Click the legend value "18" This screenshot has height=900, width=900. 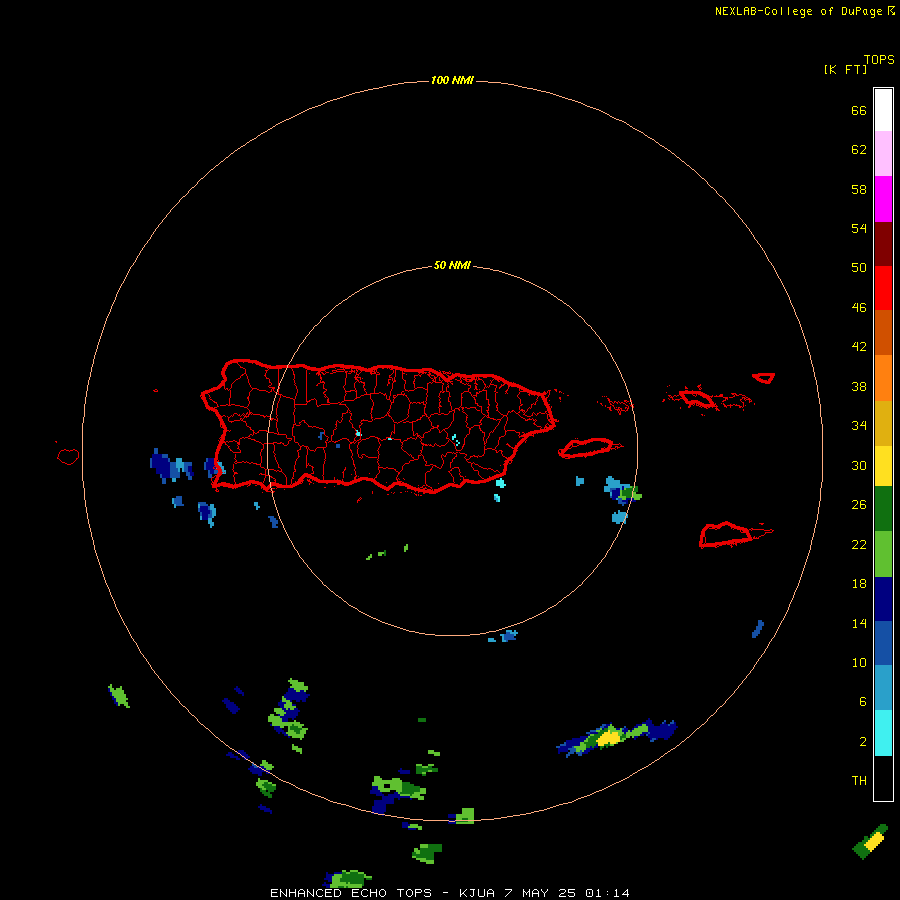(859, 584)
